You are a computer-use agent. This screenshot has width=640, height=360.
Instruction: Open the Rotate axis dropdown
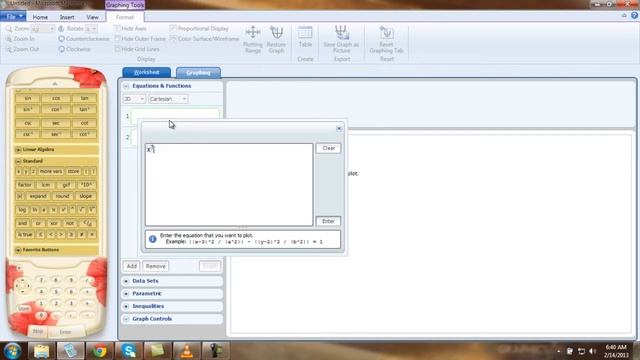91,29
